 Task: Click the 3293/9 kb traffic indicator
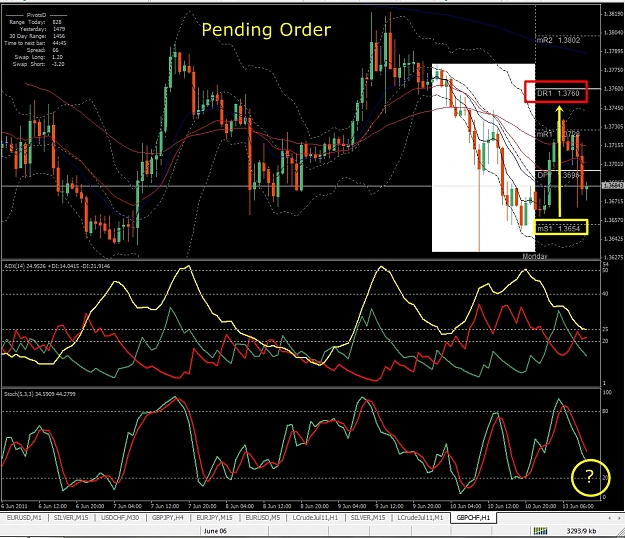581,531
